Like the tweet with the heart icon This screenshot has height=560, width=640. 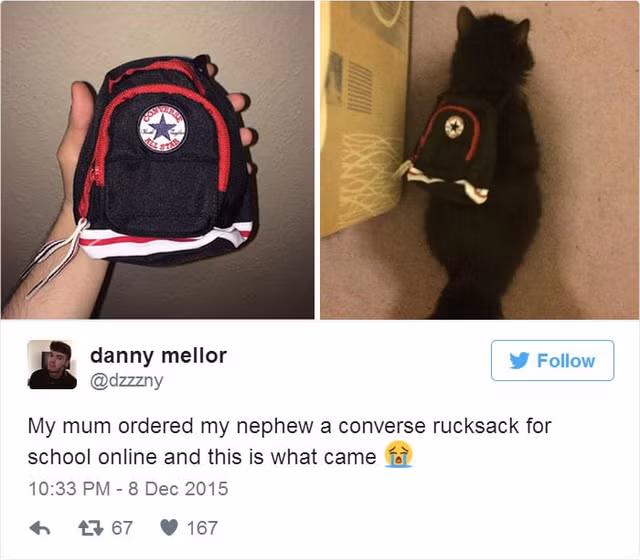[x=169, y=528]
